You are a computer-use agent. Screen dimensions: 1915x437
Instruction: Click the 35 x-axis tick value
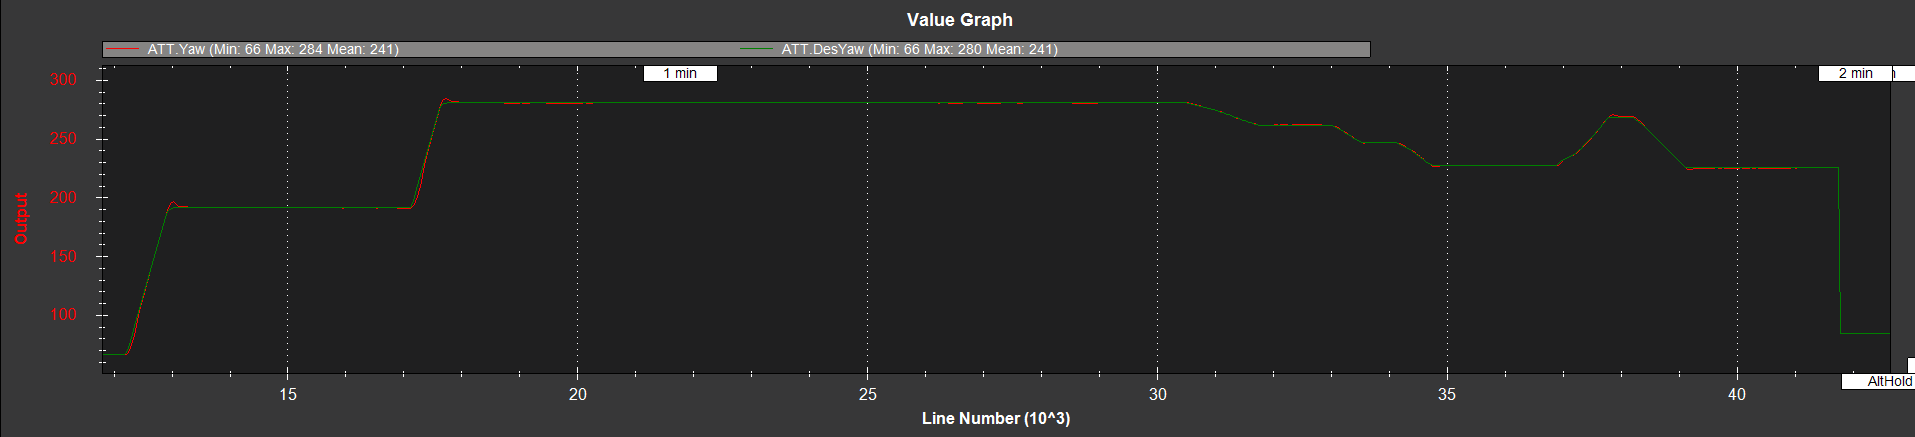pos(1447,395)
